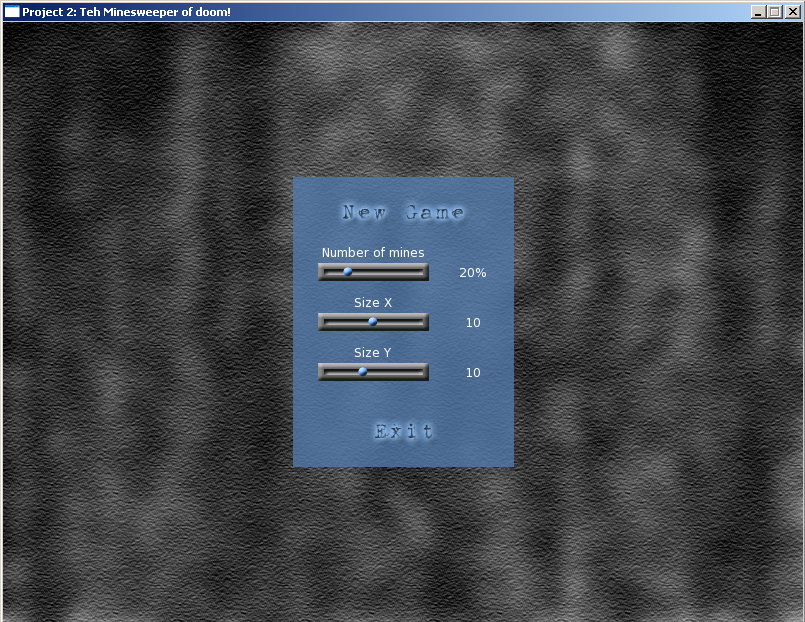Image resolution: width=805 pixels, height=622 pixels.
Task: Click the Number of mines slider knob
Action: pos(348,272)
